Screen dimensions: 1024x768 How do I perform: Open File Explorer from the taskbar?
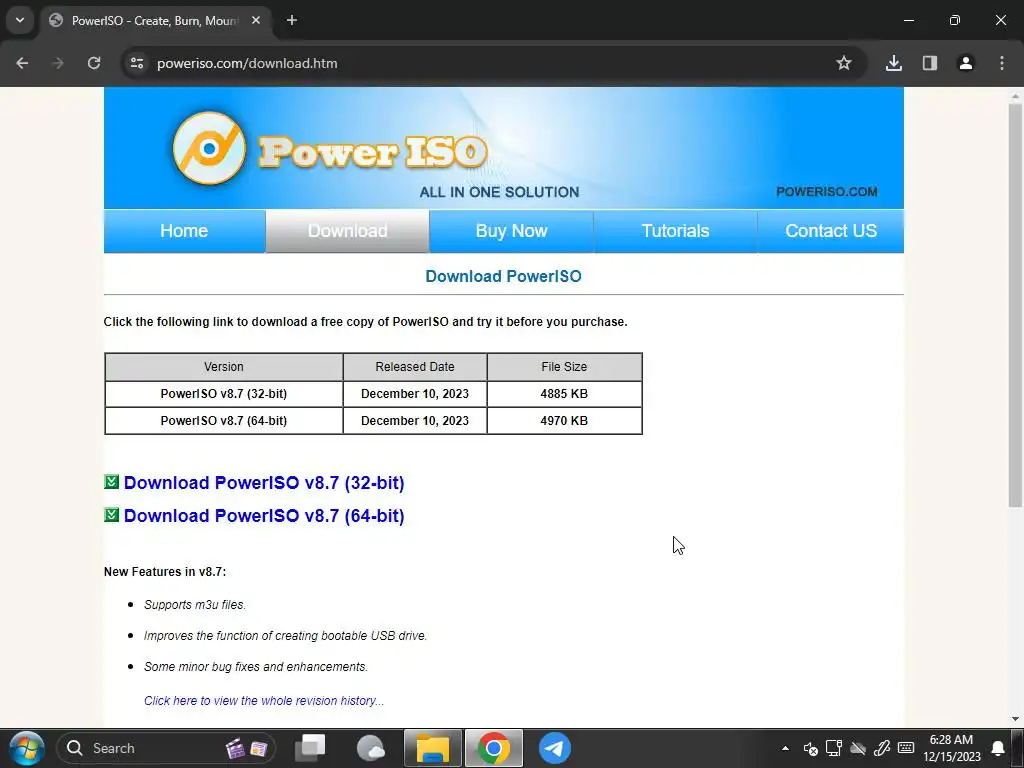[x=433, y=748]
